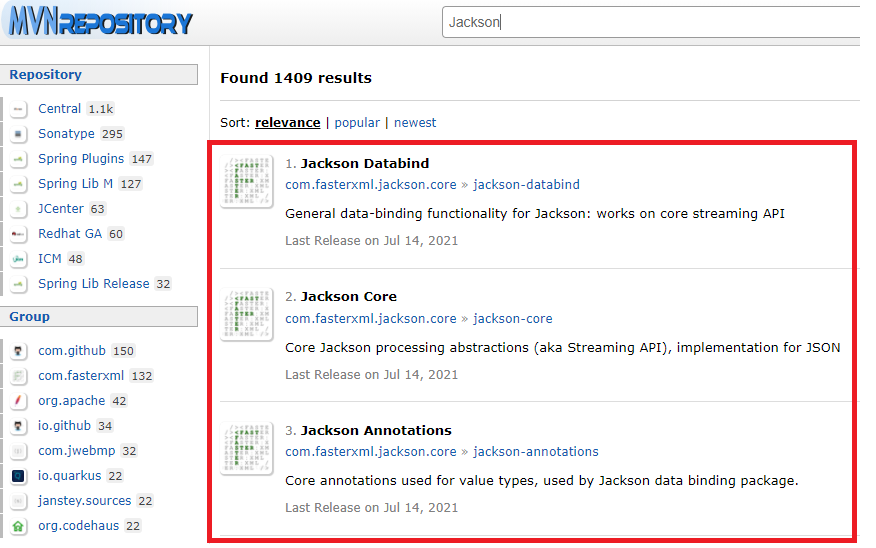The height and width of the screenshot is (548, 876).
Task: Click the com.github group icon
Action: 18,351
